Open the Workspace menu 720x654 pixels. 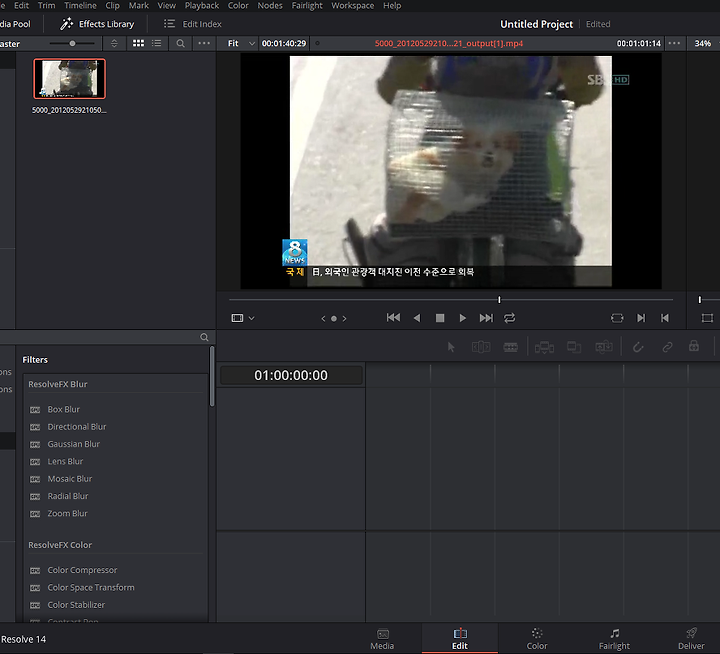(353, 6)
